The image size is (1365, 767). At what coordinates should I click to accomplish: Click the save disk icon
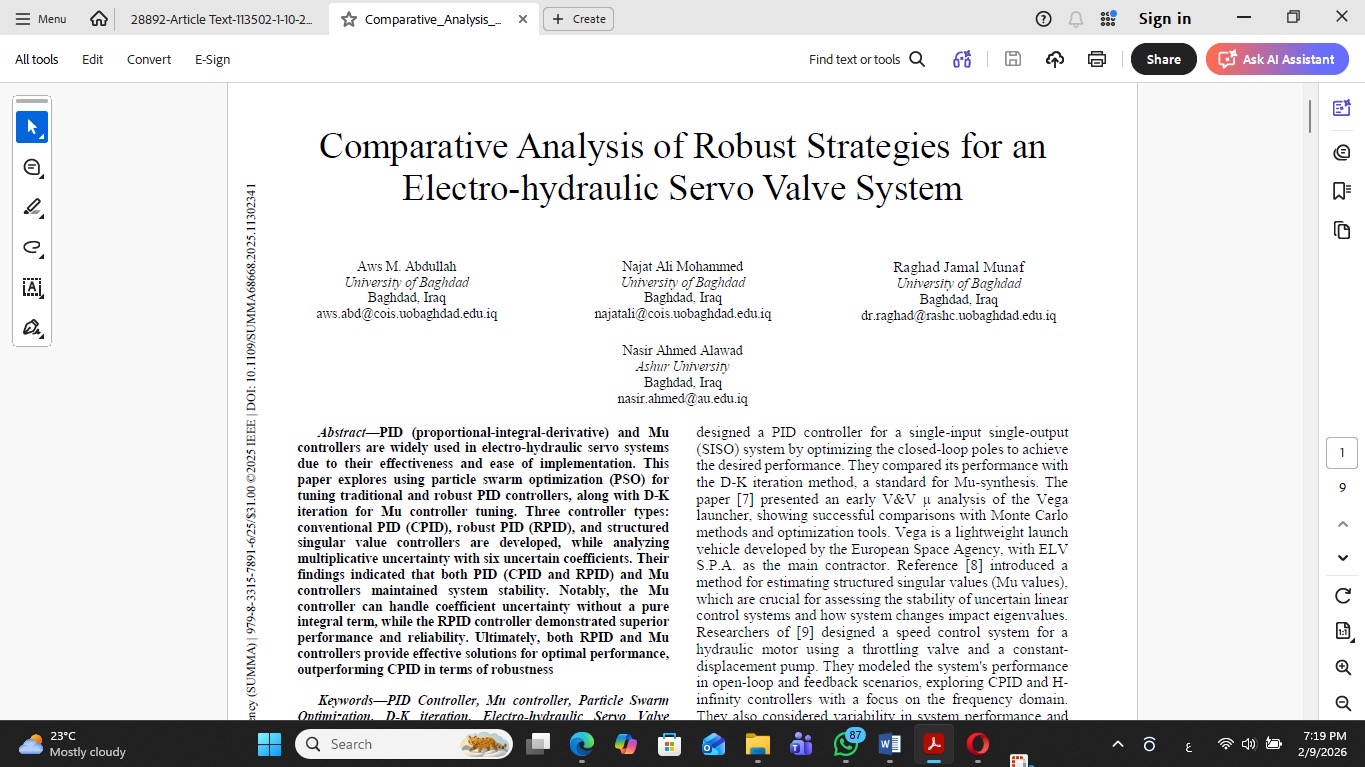(x=1013, y=60)
